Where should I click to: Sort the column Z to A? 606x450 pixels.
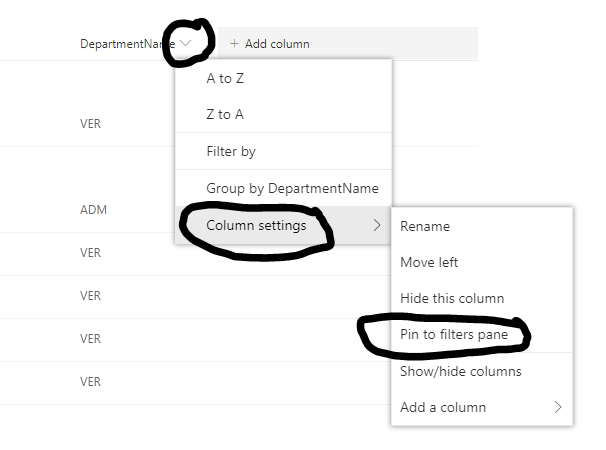click(225, 114)
